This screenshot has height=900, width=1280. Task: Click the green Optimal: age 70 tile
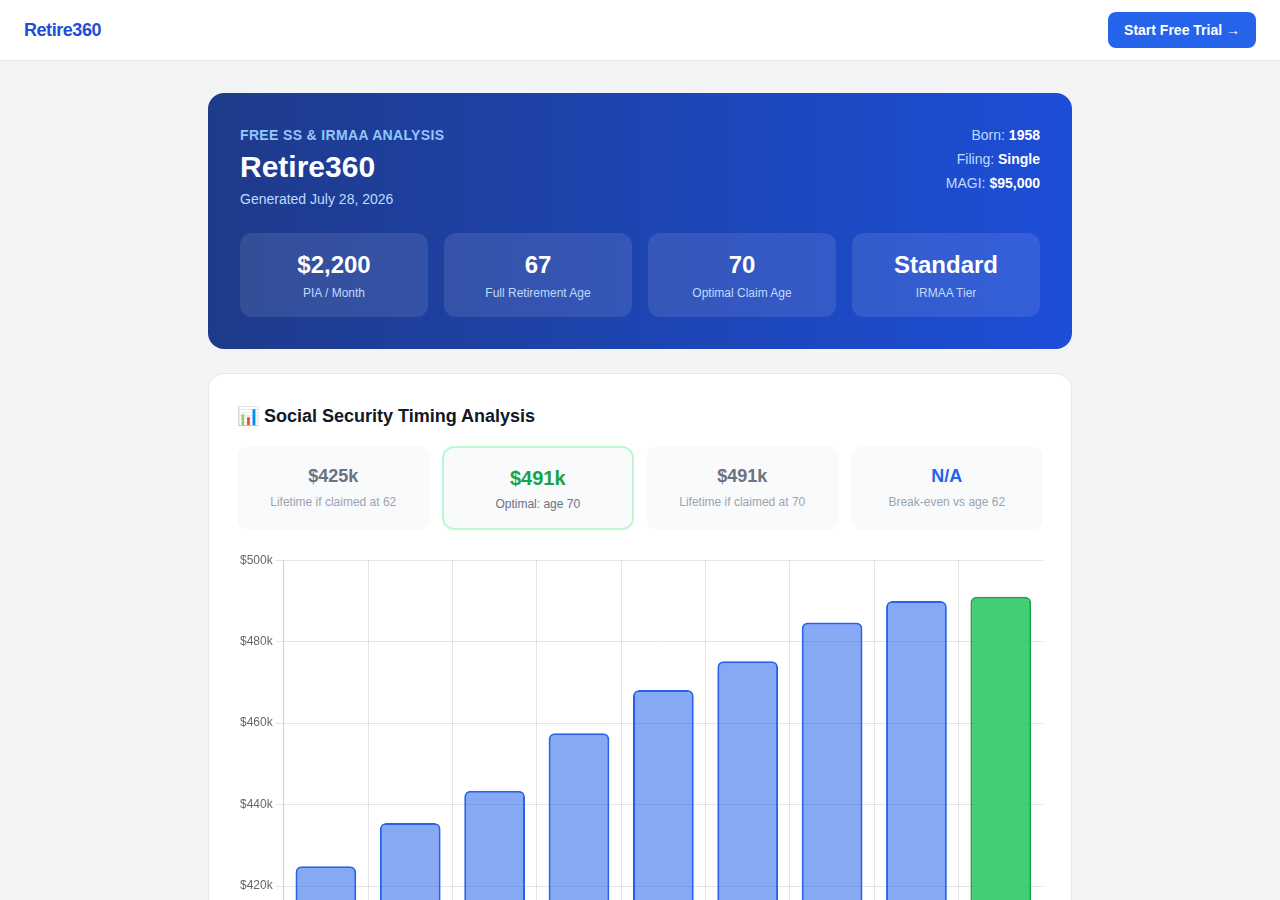(x=538, y=488)
